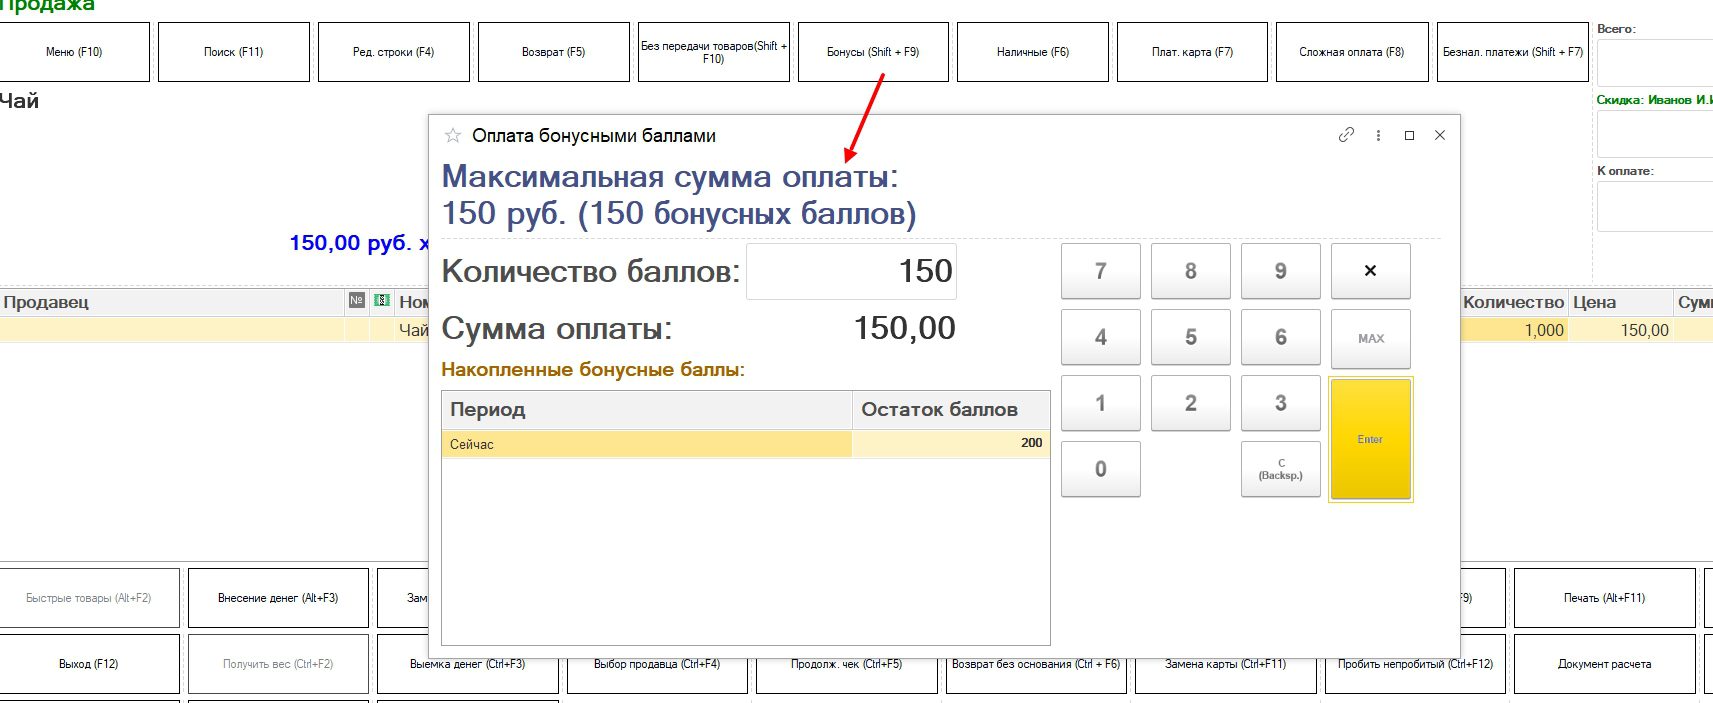1713x703 pixels.
Task: Click the Поиск (F11) button
Action: 234,52
